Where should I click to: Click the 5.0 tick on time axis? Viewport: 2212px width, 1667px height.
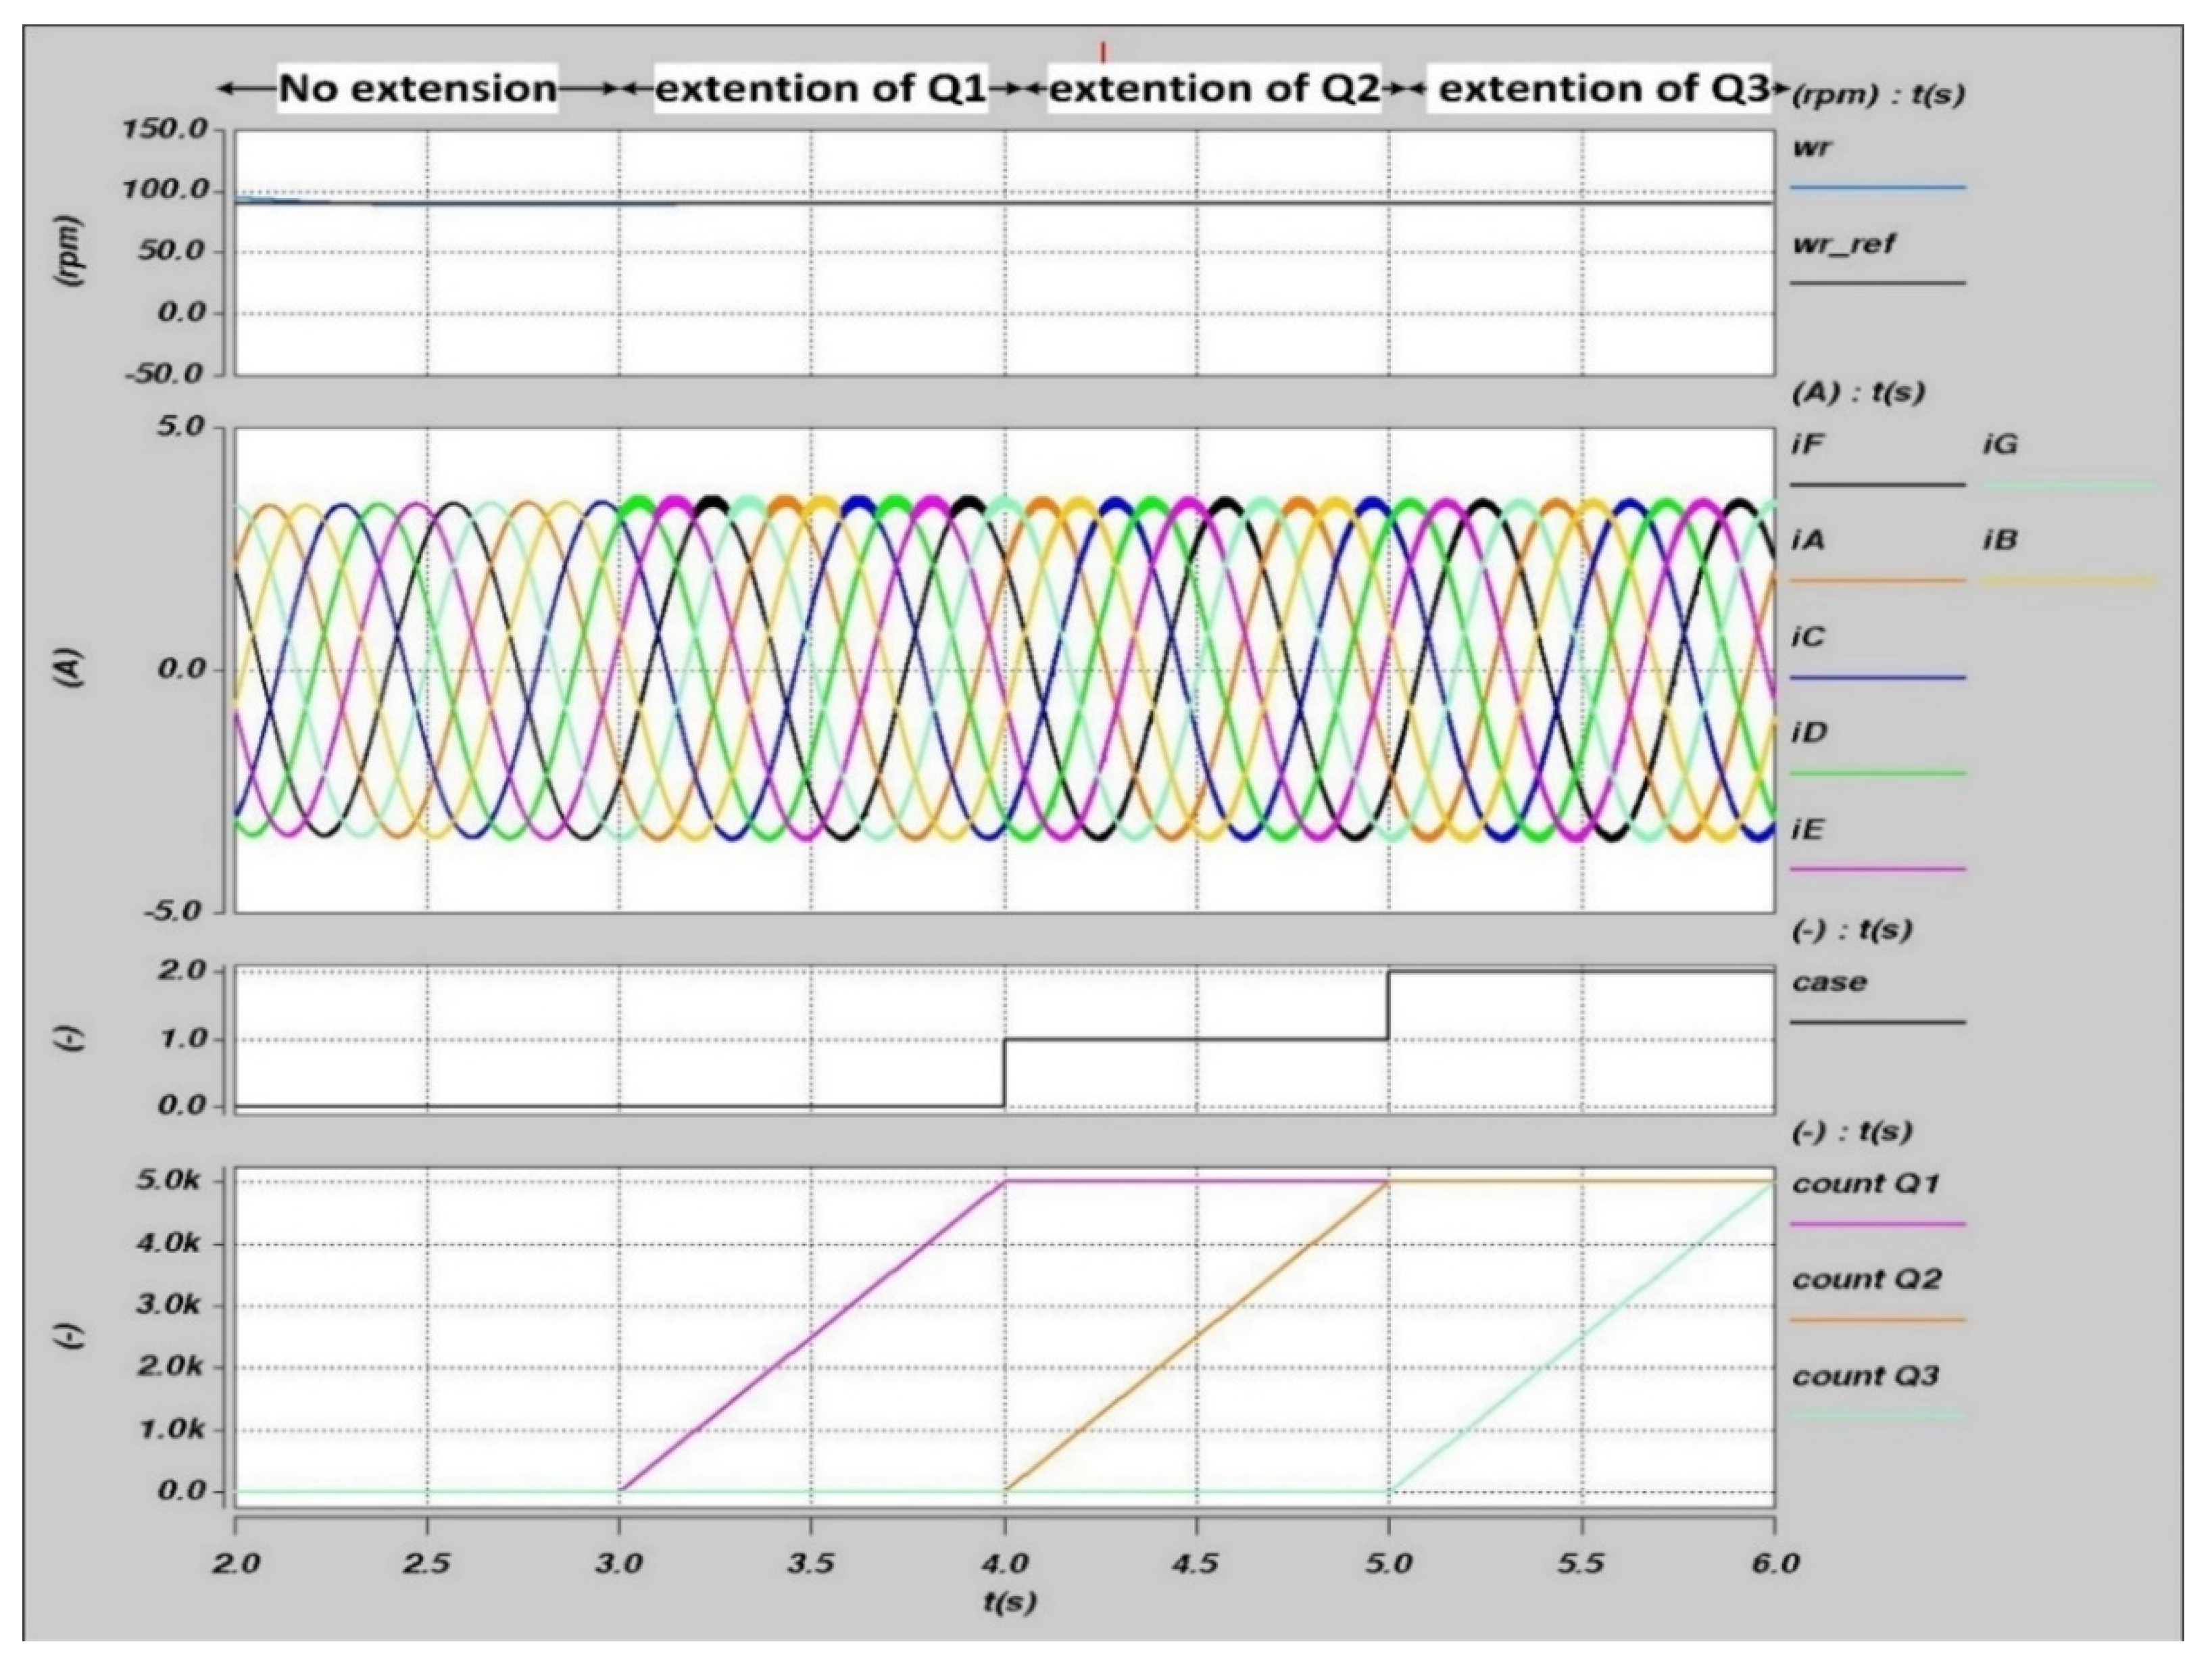1389,1563
